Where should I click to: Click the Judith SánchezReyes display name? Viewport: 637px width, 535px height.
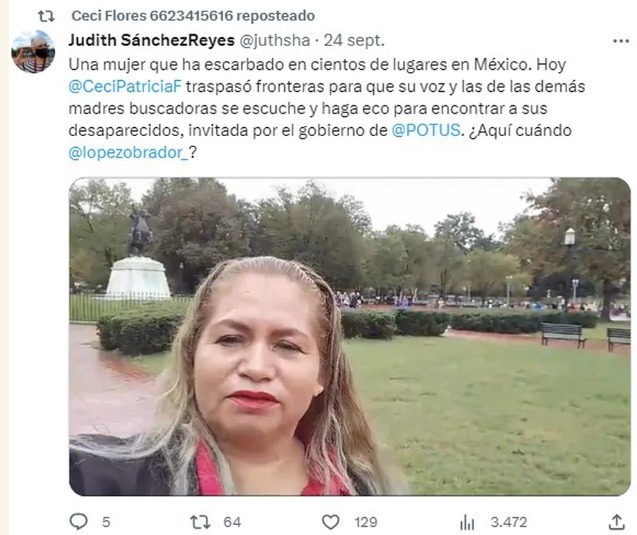point(152,40)
